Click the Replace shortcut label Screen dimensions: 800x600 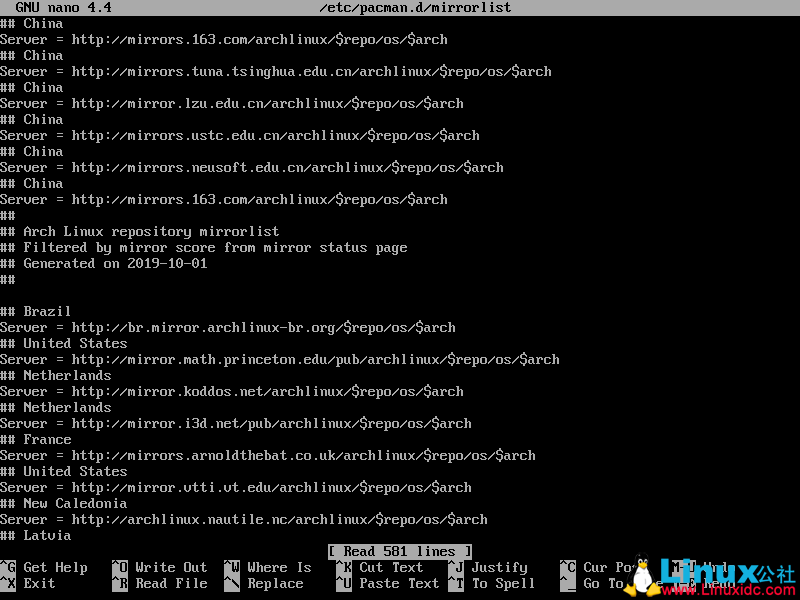tap(275, 583)
